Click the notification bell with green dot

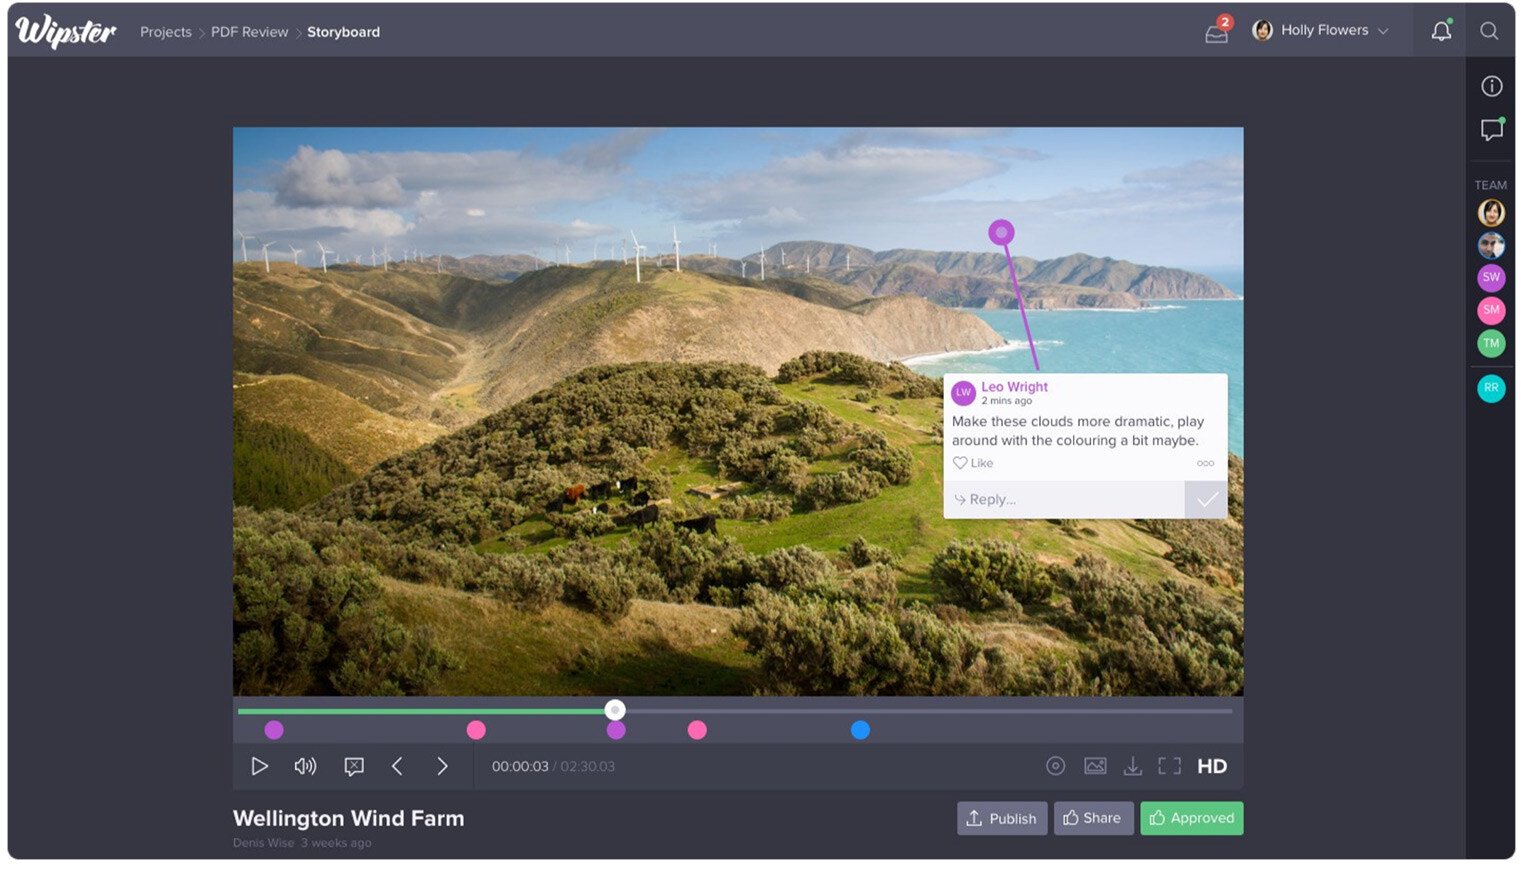coord(1441,31)
